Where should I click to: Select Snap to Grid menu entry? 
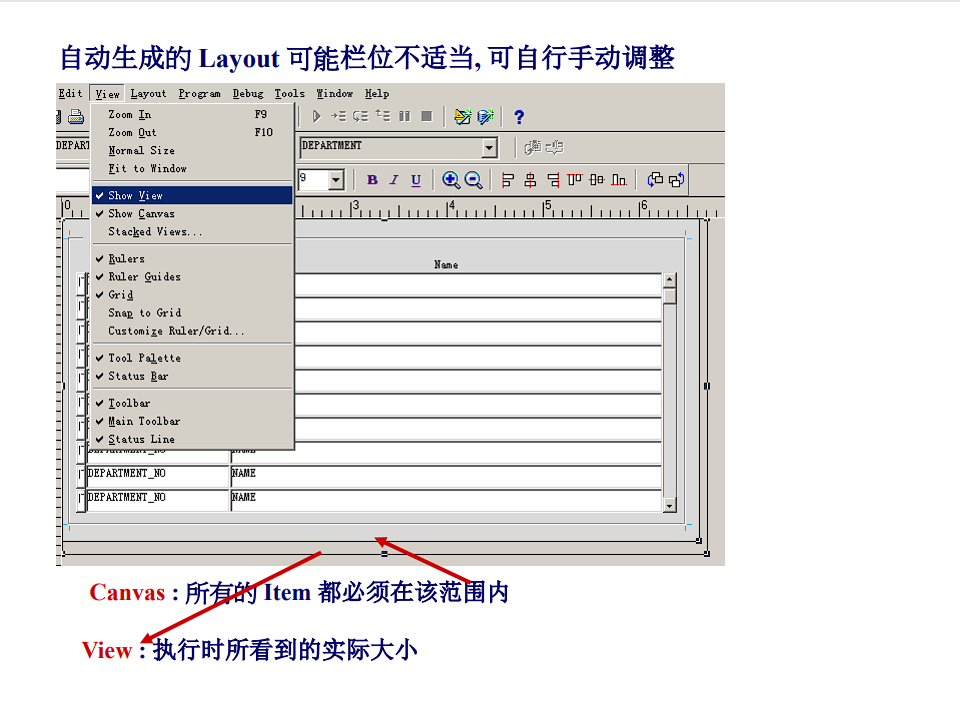click(x=192, y=313)
